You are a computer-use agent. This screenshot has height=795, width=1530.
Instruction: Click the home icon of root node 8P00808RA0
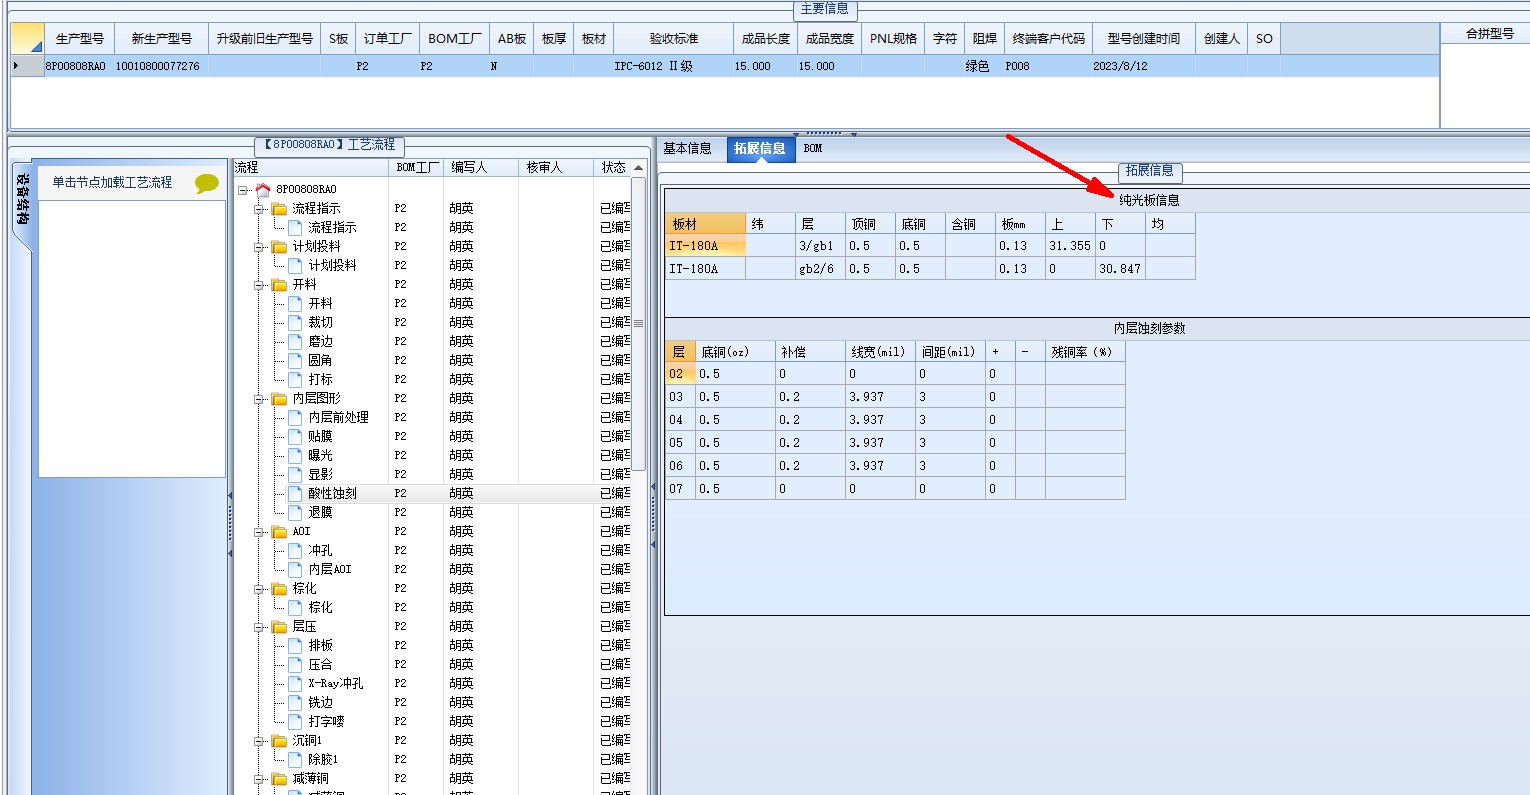pyautogui.click(x=263, y=190)
